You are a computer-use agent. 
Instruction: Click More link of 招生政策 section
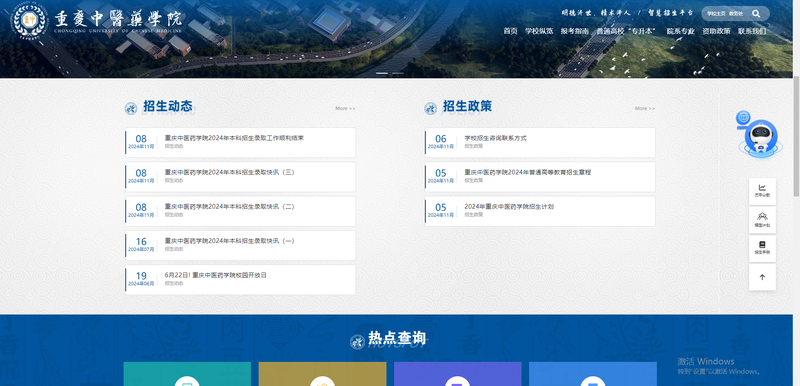tap(645, 109)
